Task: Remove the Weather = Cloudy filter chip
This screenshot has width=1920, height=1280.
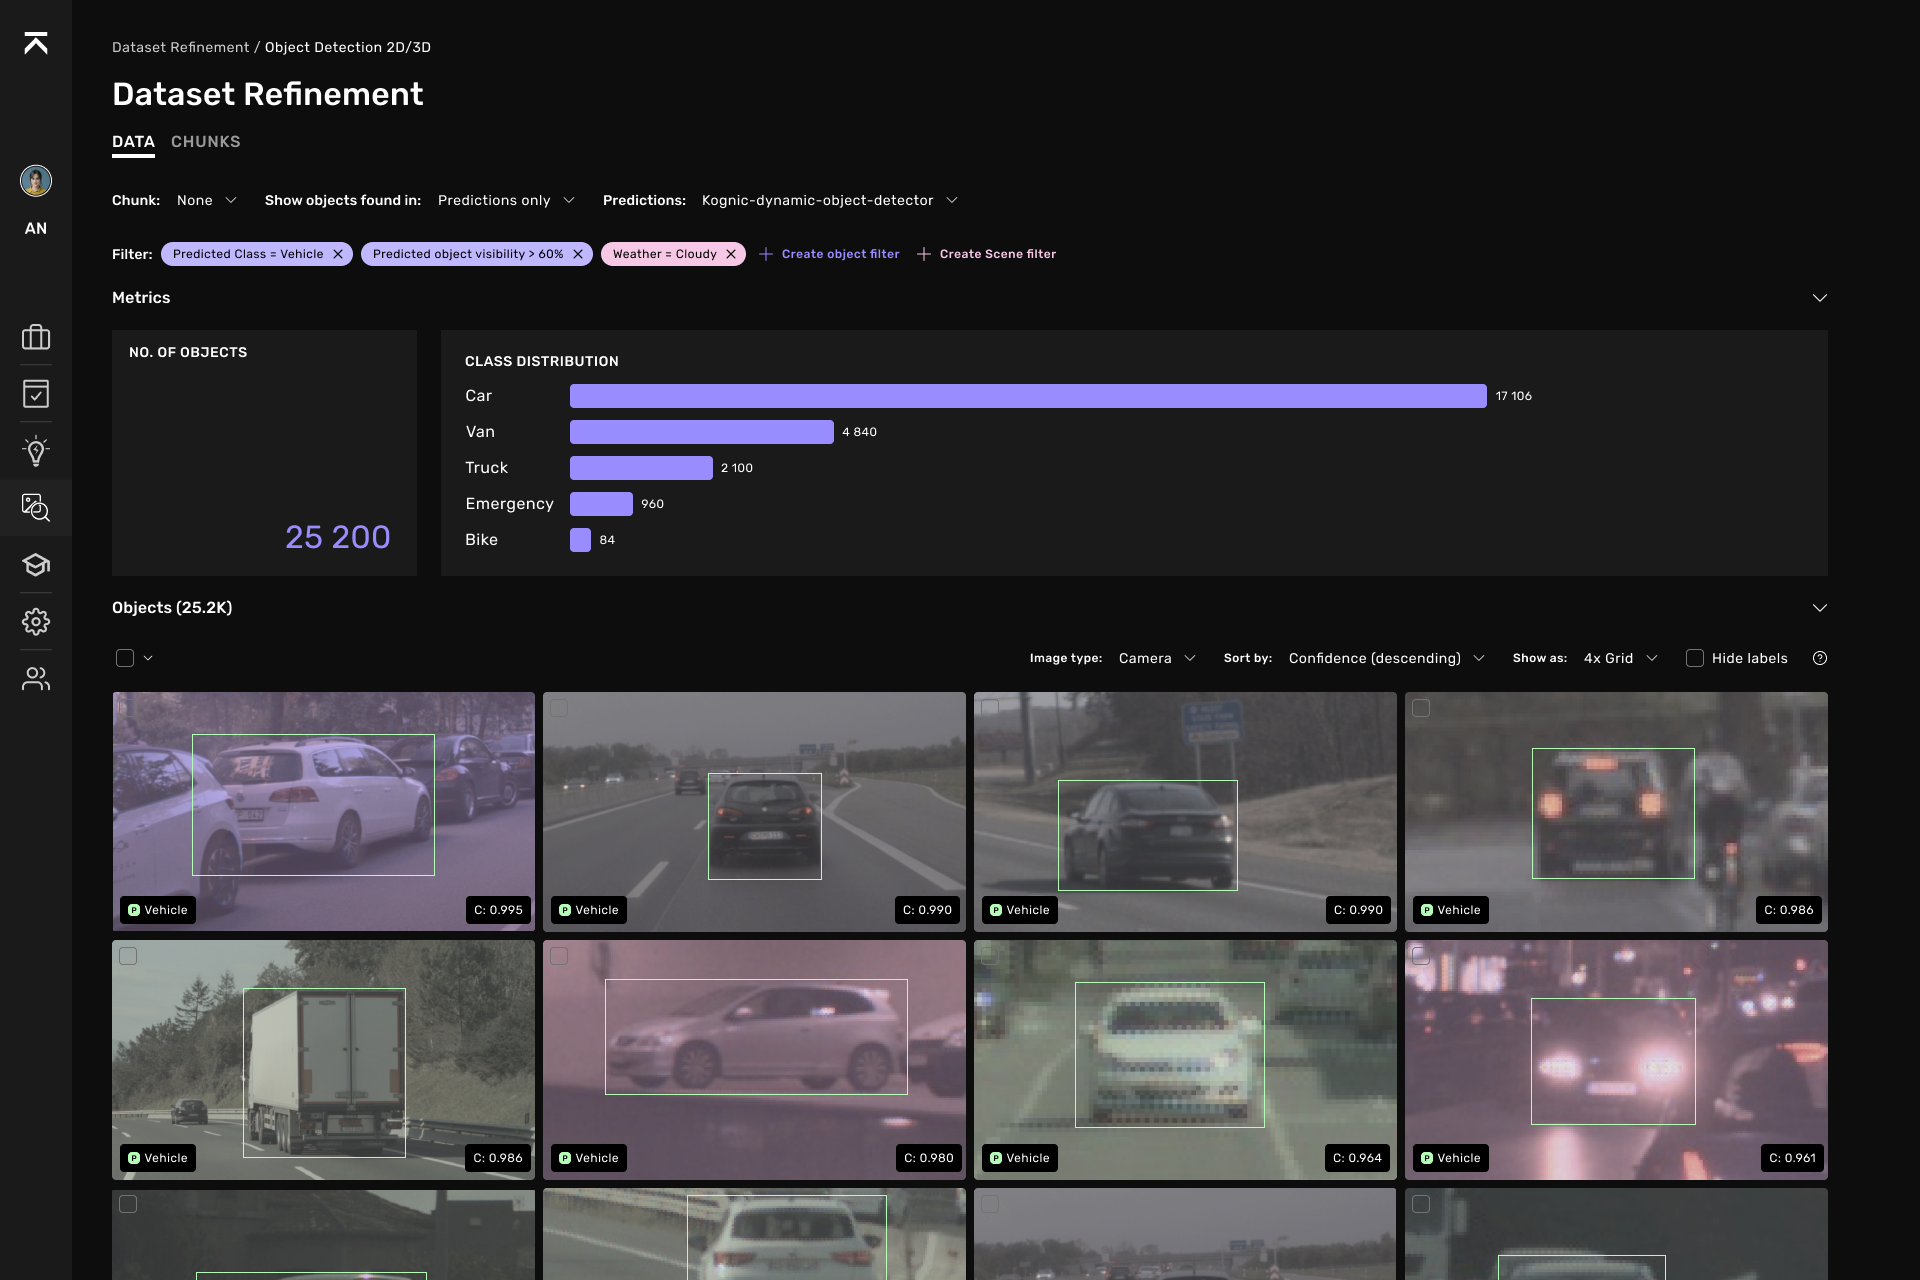Action: point(733,253)
